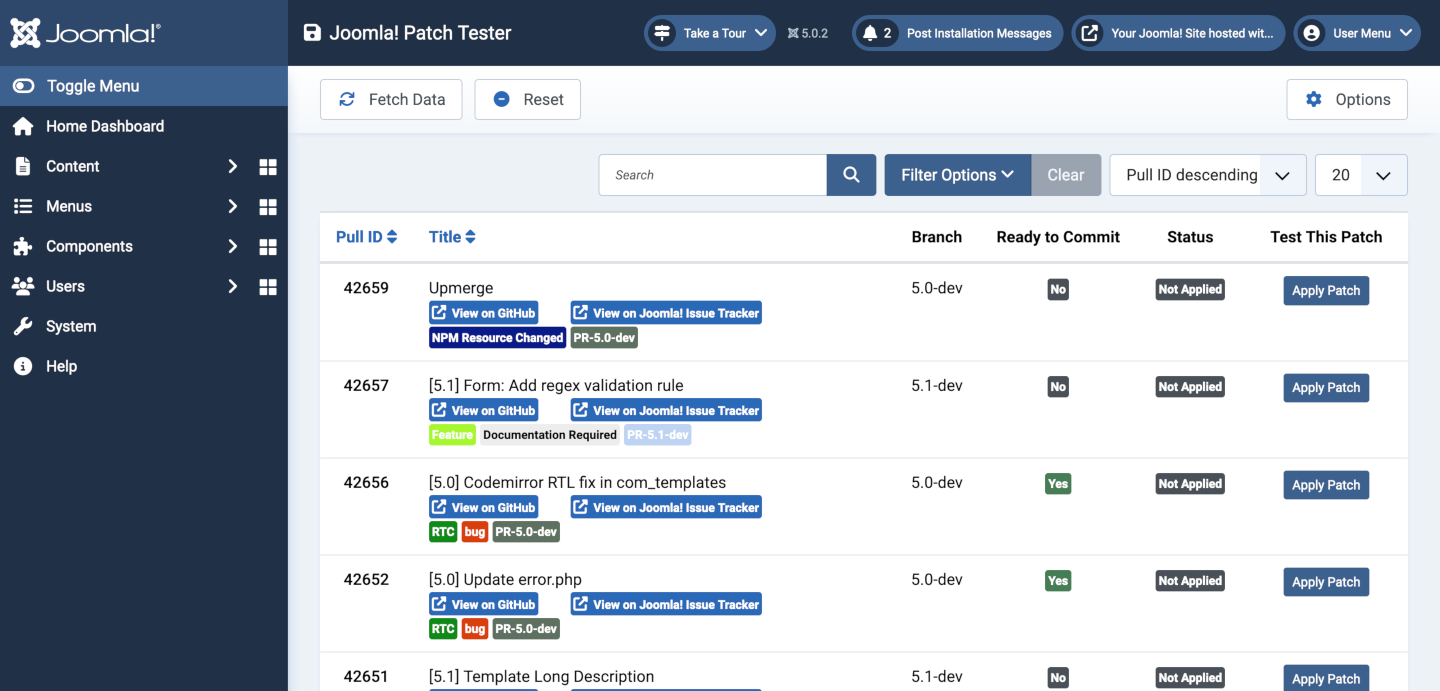Click the Help info icon
The image size is (1440, 691).
tap(22, 366)
